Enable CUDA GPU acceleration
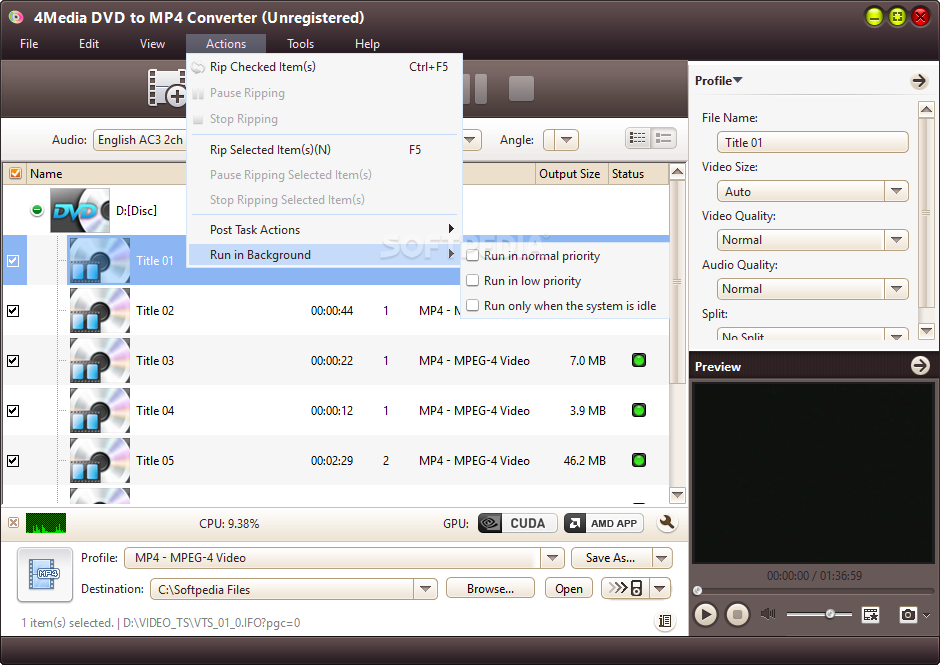The height and width of the screenshot is (665, 940). pos(517,523)
